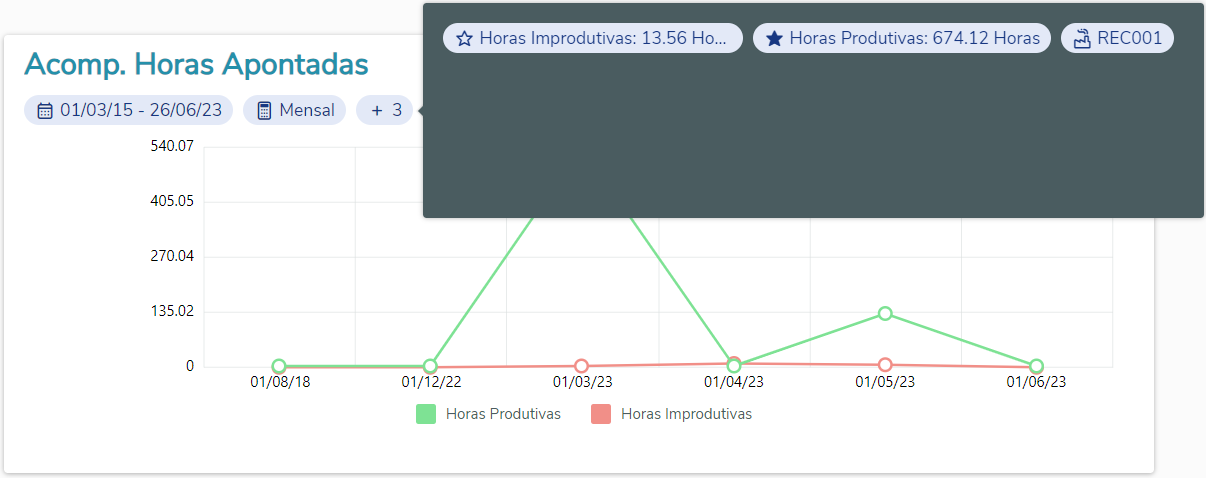The height and width of the screenshot is (478, 1206).
Task: Click the 01/04/23 x-axis label
Action: [x=734, y=382]
